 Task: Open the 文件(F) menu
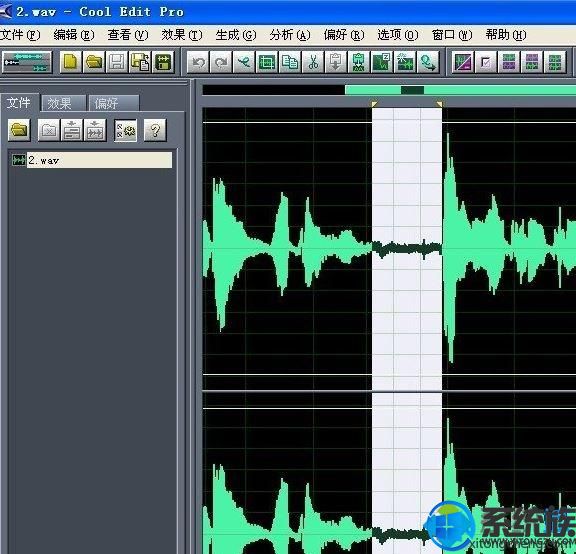point(20,35)
